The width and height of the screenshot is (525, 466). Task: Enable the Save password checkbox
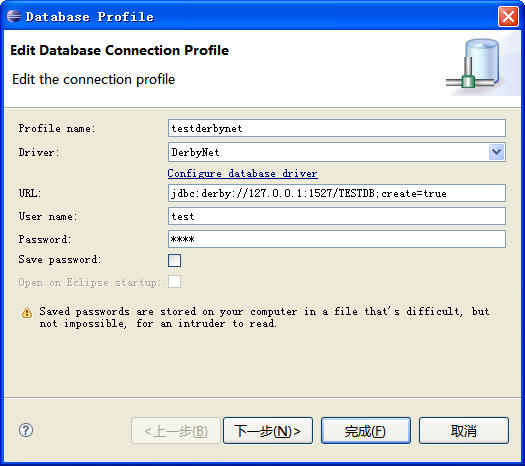click(x=174, y=260)
